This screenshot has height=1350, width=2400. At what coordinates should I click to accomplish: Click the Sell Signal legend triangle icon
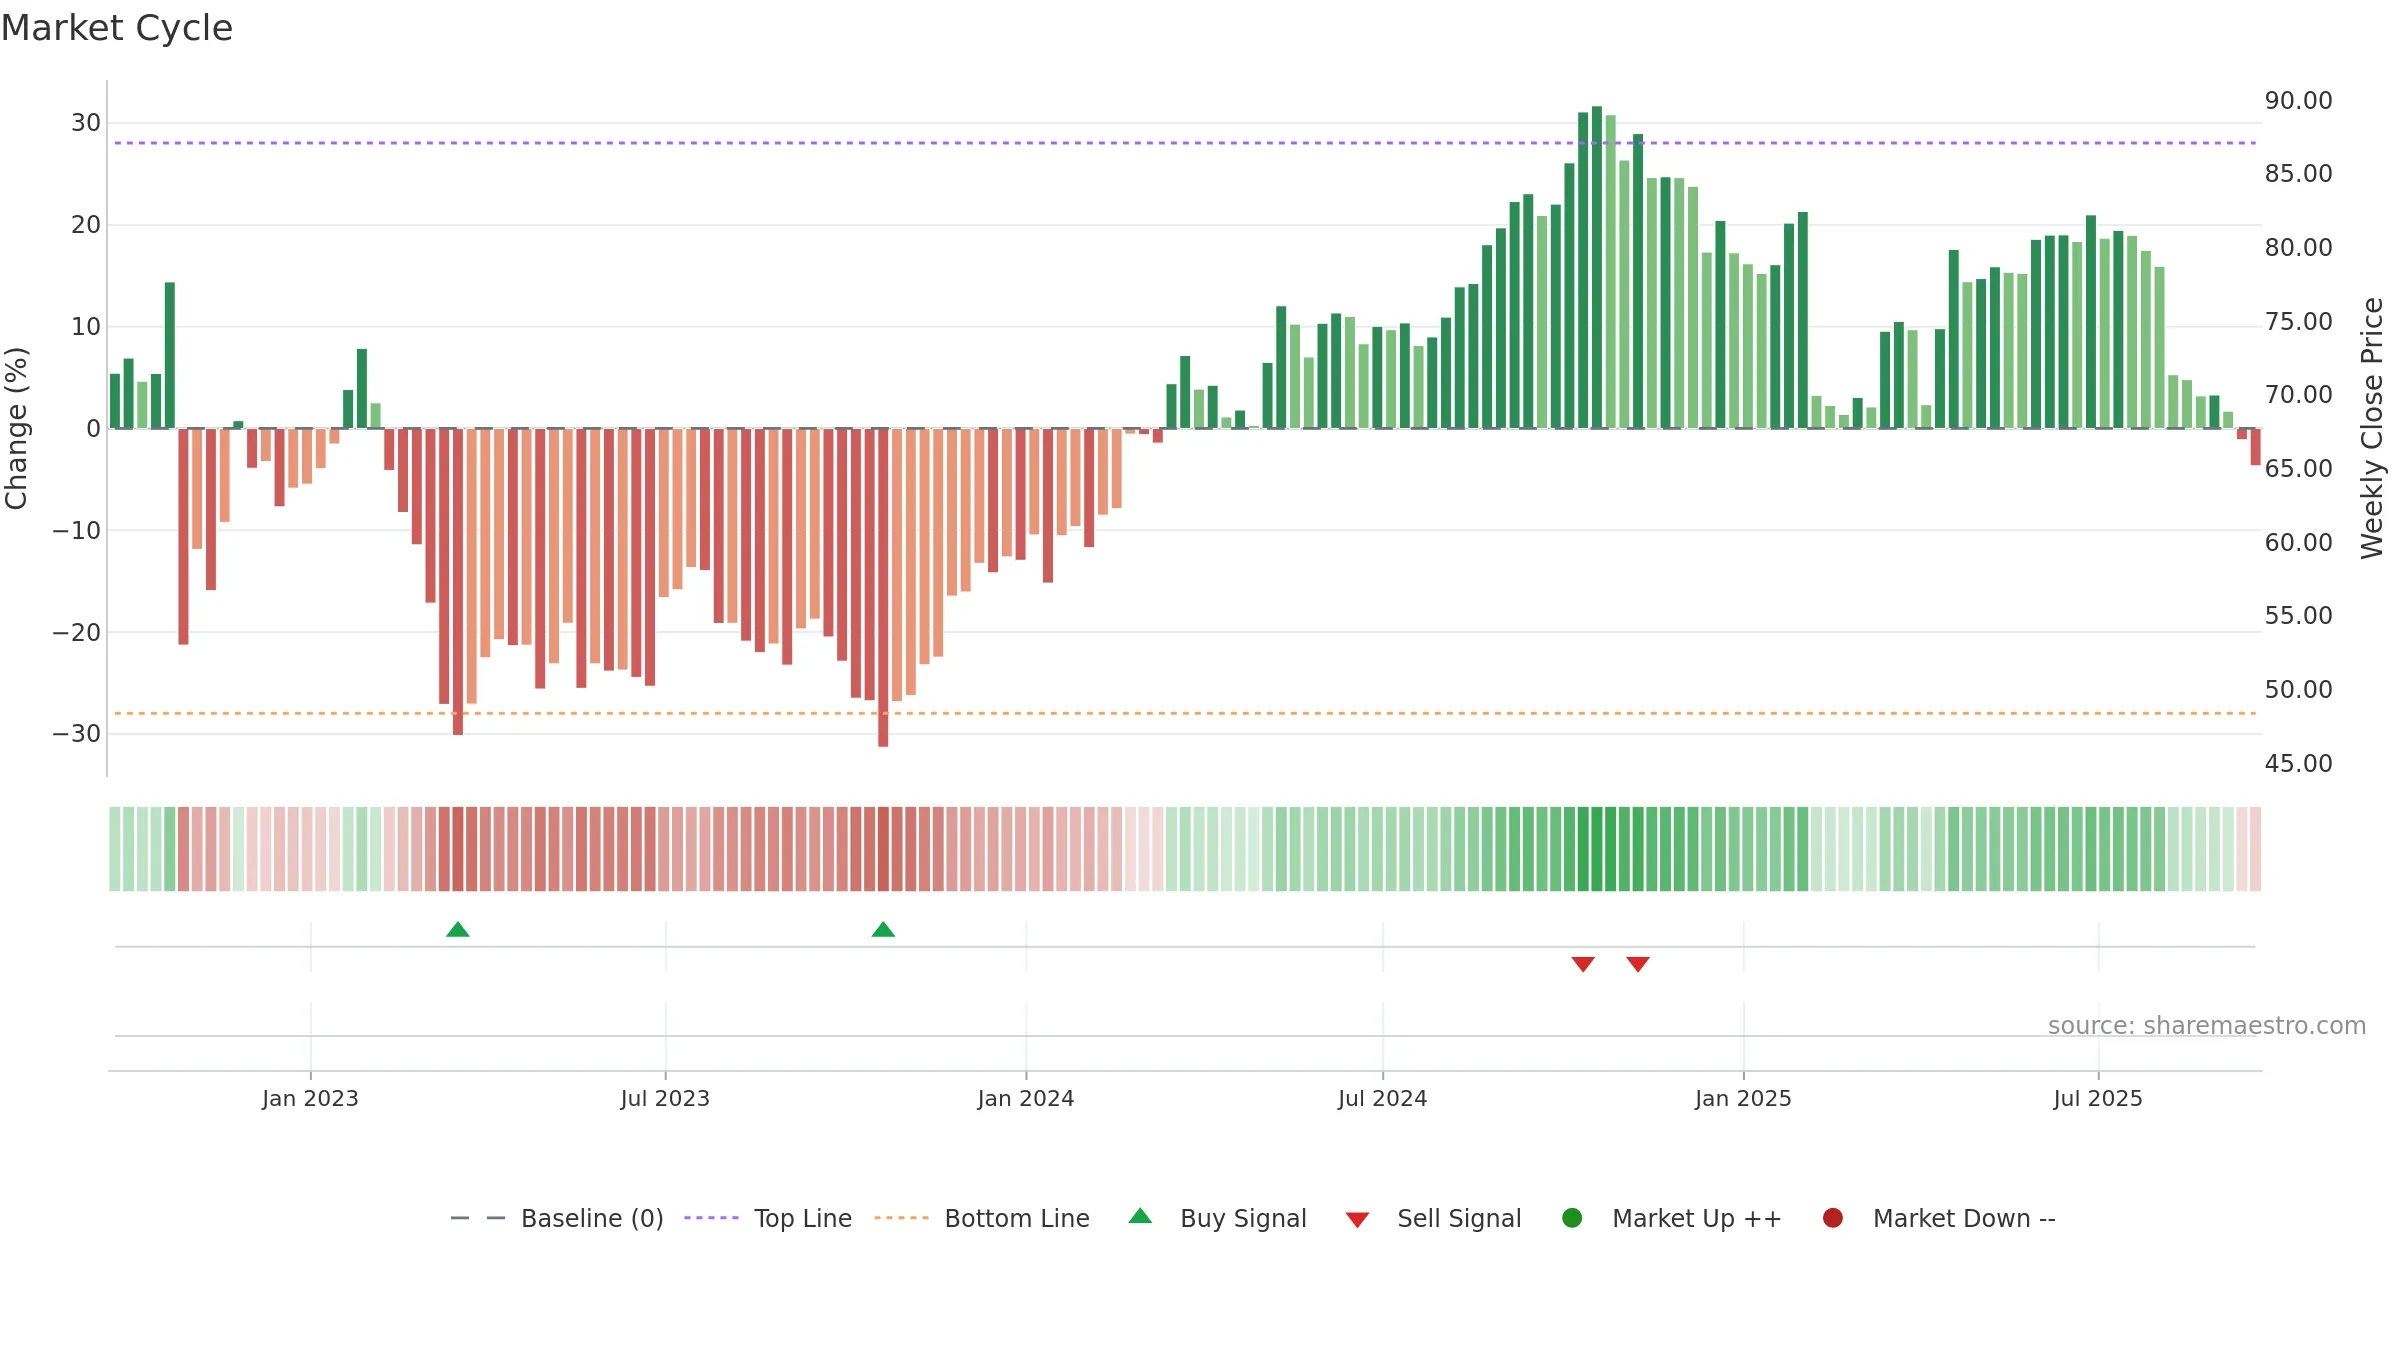(x=1357, y=1220)
